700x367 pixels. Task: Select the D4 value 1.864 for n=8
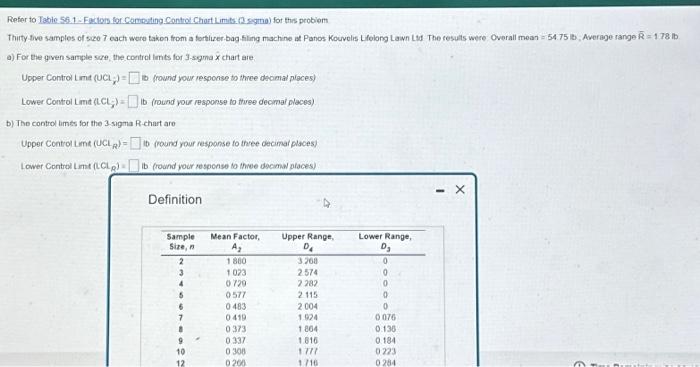tap(308, 329)
